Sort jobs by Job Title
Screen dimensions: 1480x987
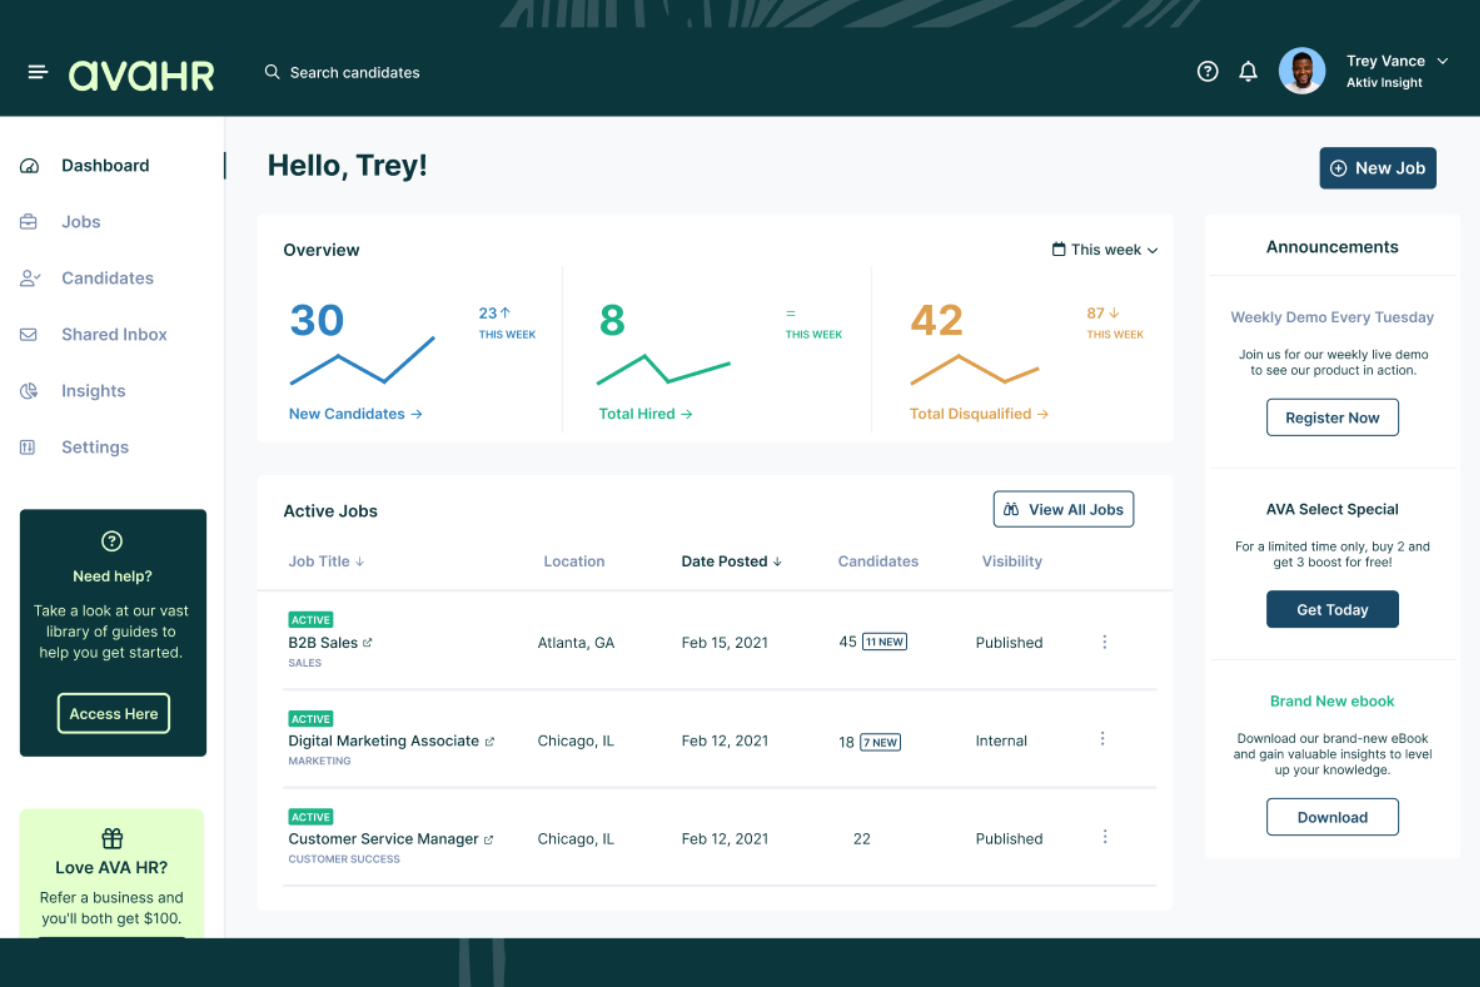pyautogui.click(x=325, y=561)
